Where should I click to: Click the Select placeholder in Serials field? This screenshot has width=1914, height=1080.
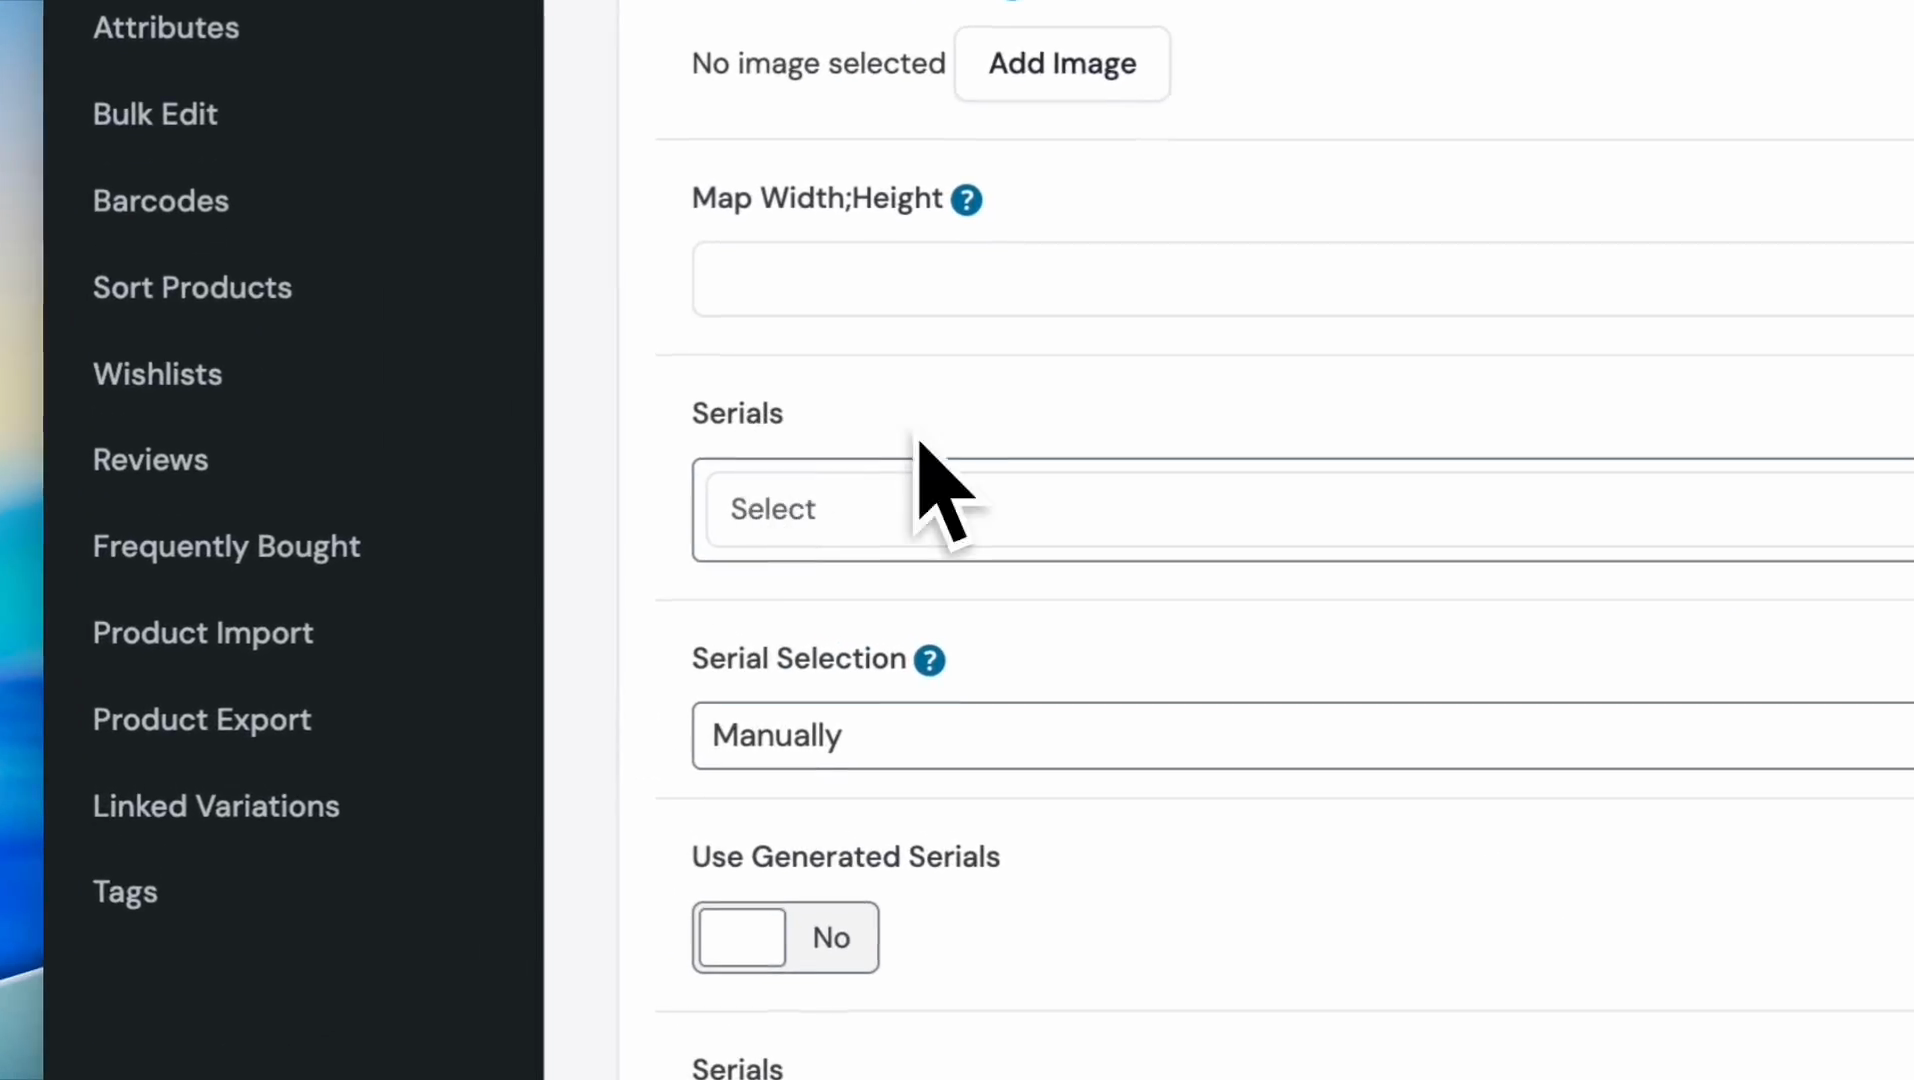point(773,510)
